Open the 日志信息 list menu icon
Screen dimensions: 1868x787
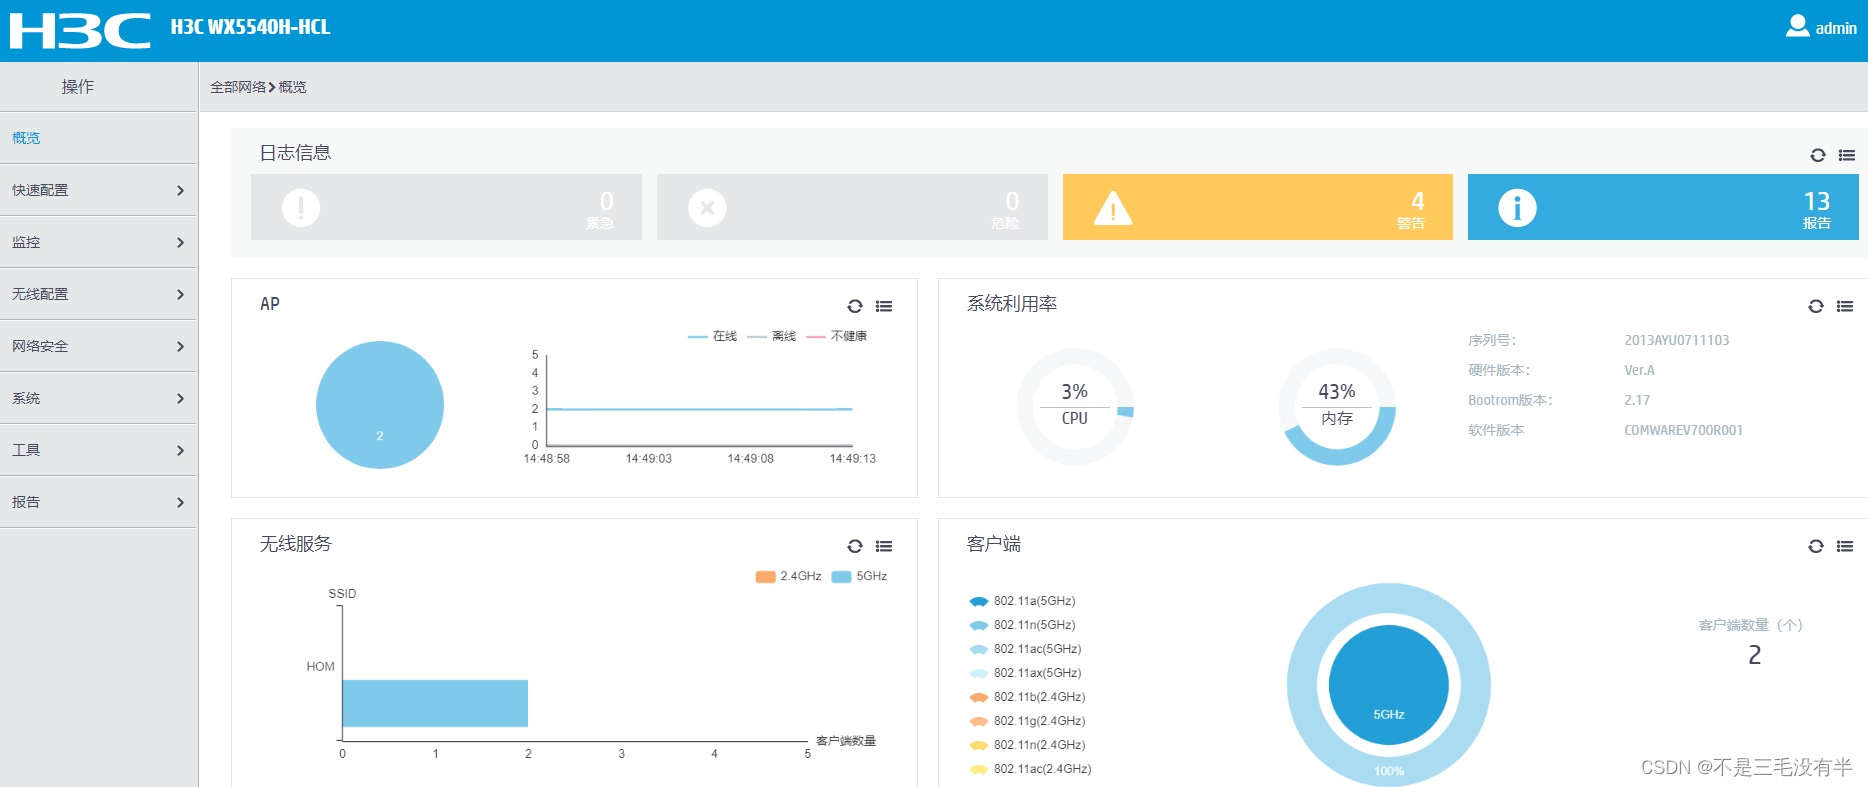point(1847,155)
